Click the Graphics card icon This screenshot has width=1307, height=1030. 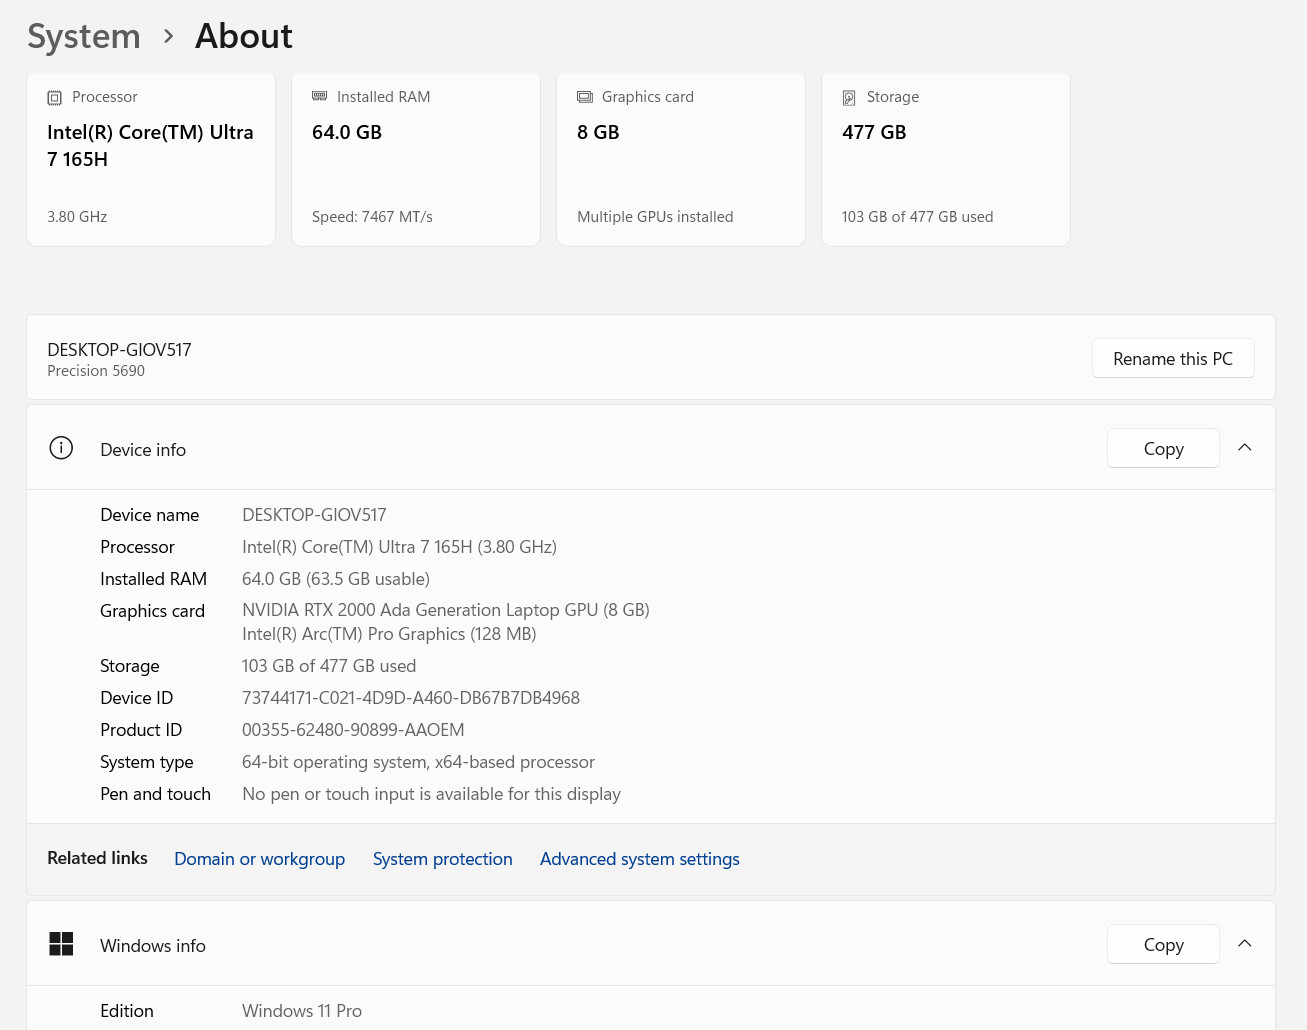tap(585, 97)
